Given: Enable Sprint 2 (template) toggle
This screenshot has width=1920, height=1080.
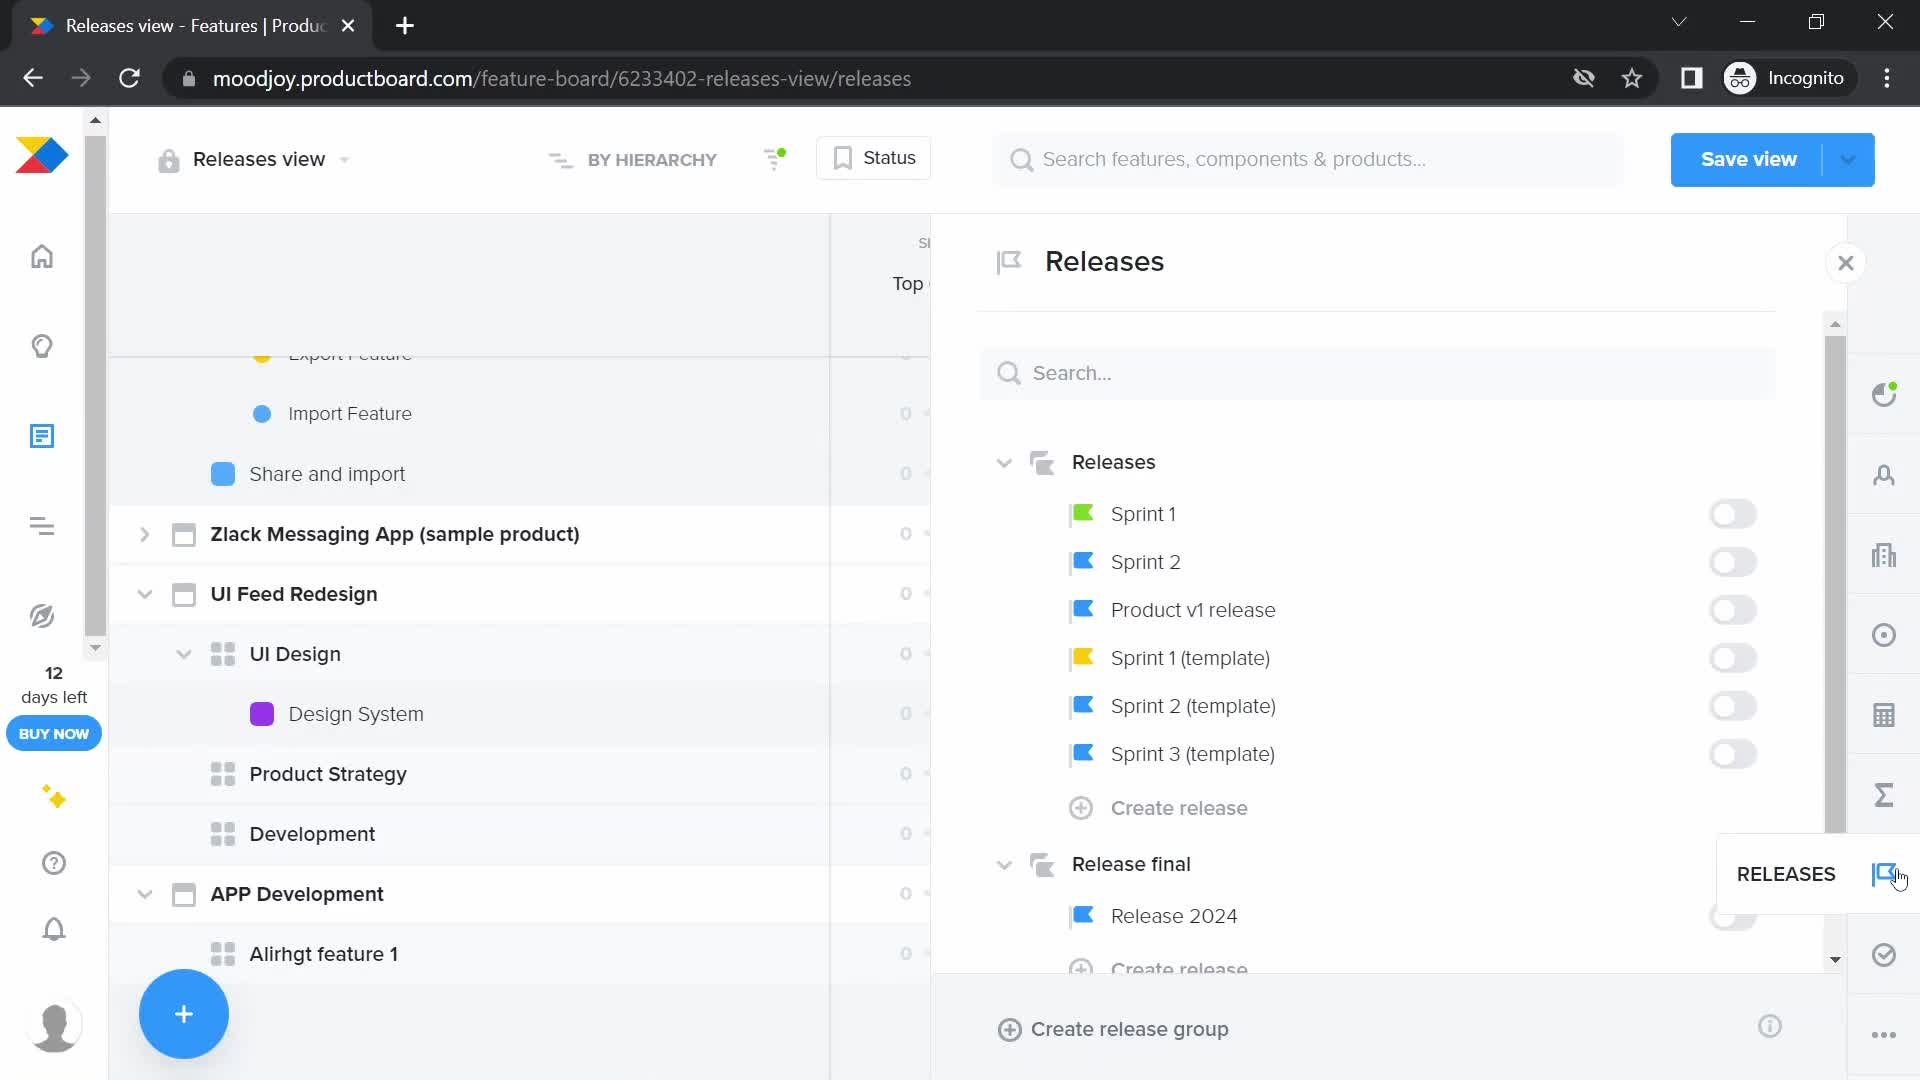Looking at the screenshot, I should point(1733,706).
